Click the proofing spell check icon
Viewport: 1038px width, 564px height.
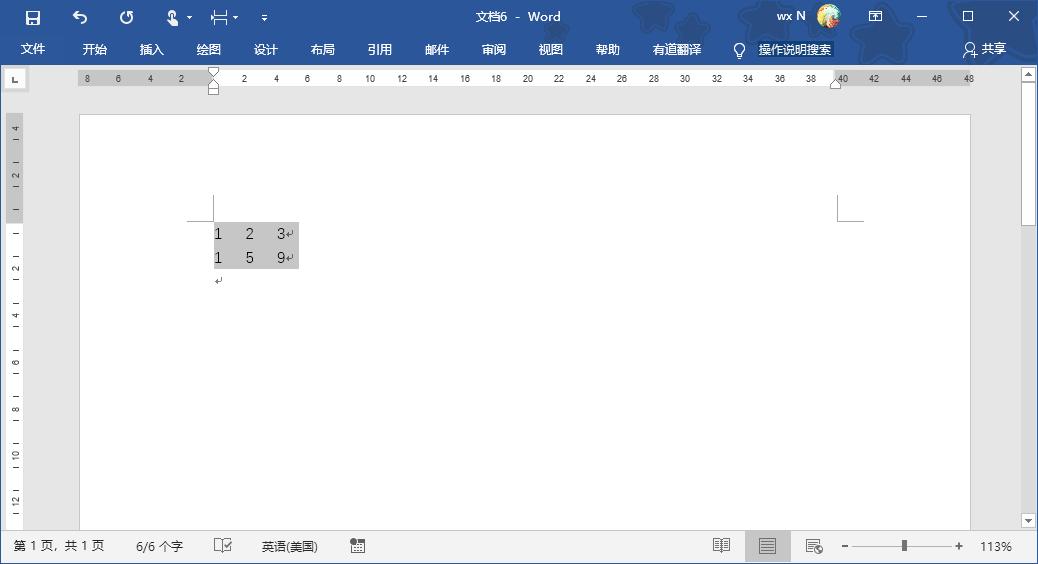point(223,545)
